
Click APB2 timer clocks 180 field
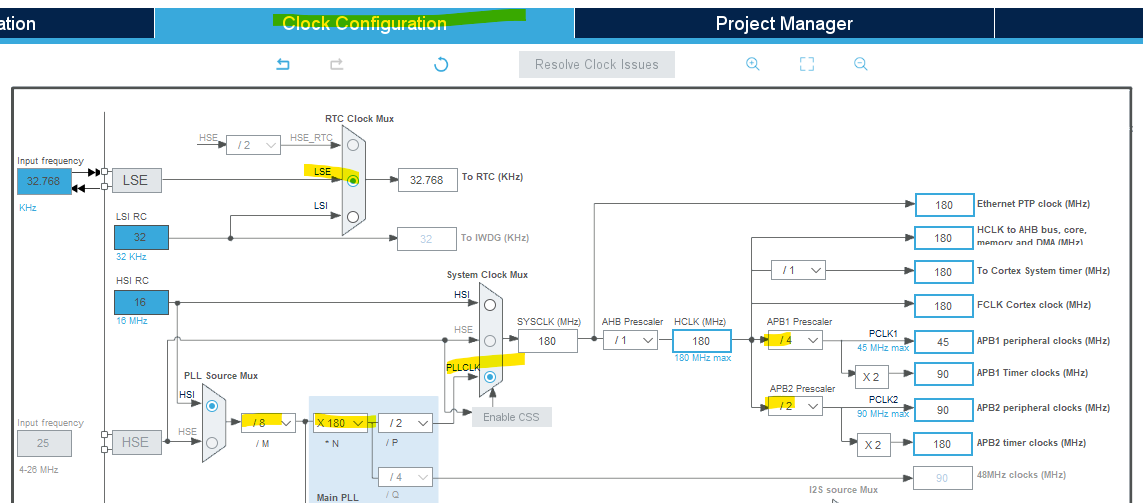pos(944,444)
